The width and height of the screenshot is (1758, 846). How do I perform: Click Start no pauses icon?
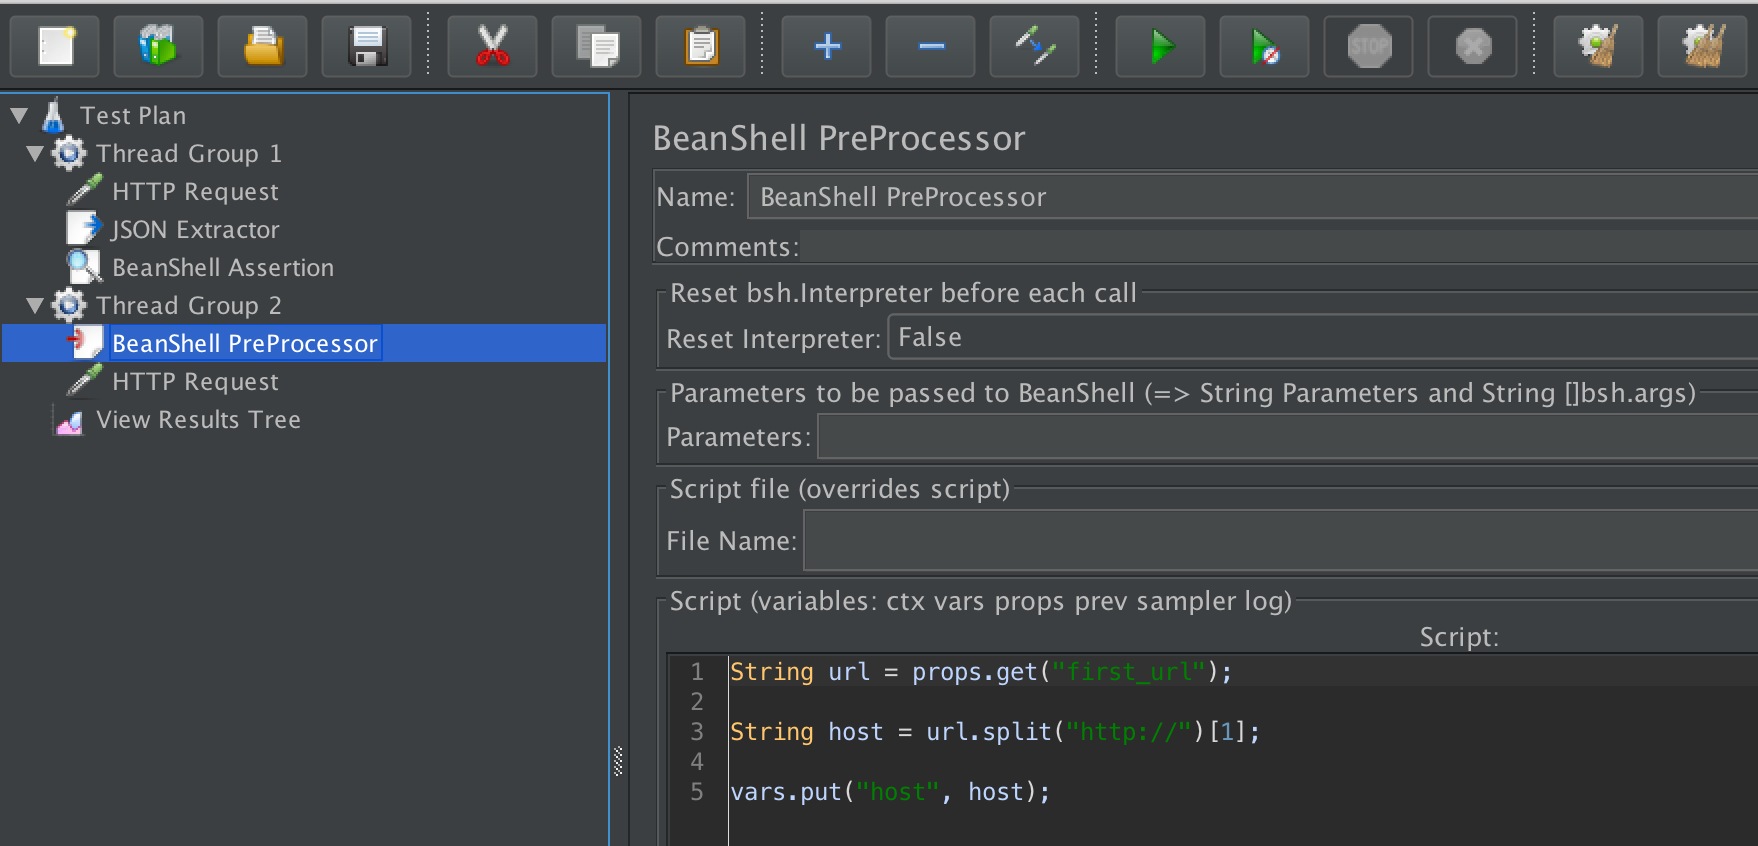coord(1264,46)
